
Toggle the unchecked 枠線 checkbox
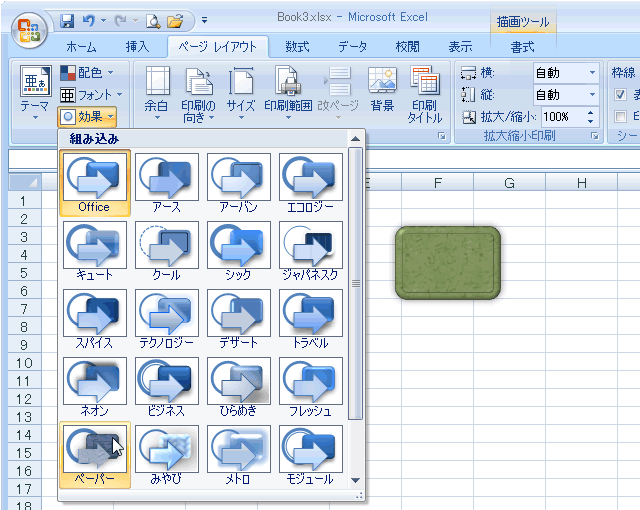(620, 117)
